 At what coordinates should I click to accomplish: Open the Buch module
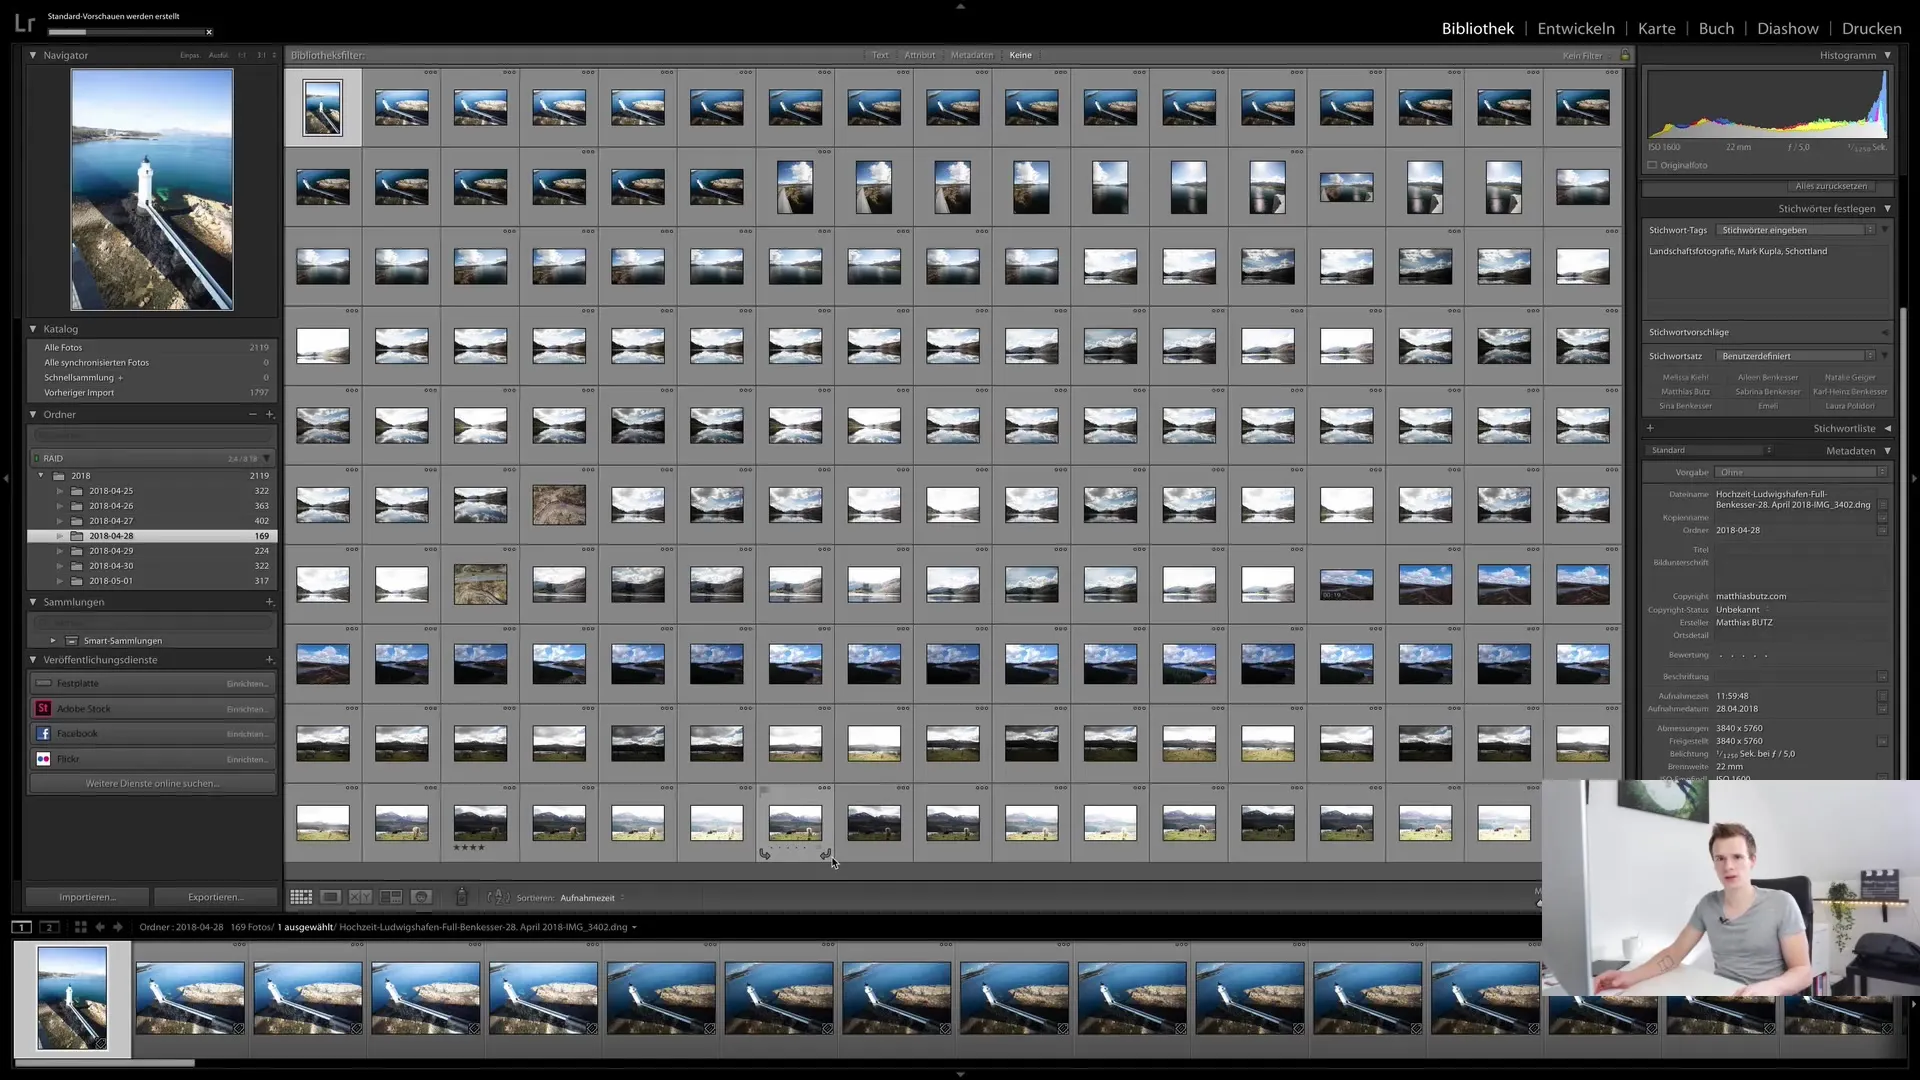(x=1716, y=28)
